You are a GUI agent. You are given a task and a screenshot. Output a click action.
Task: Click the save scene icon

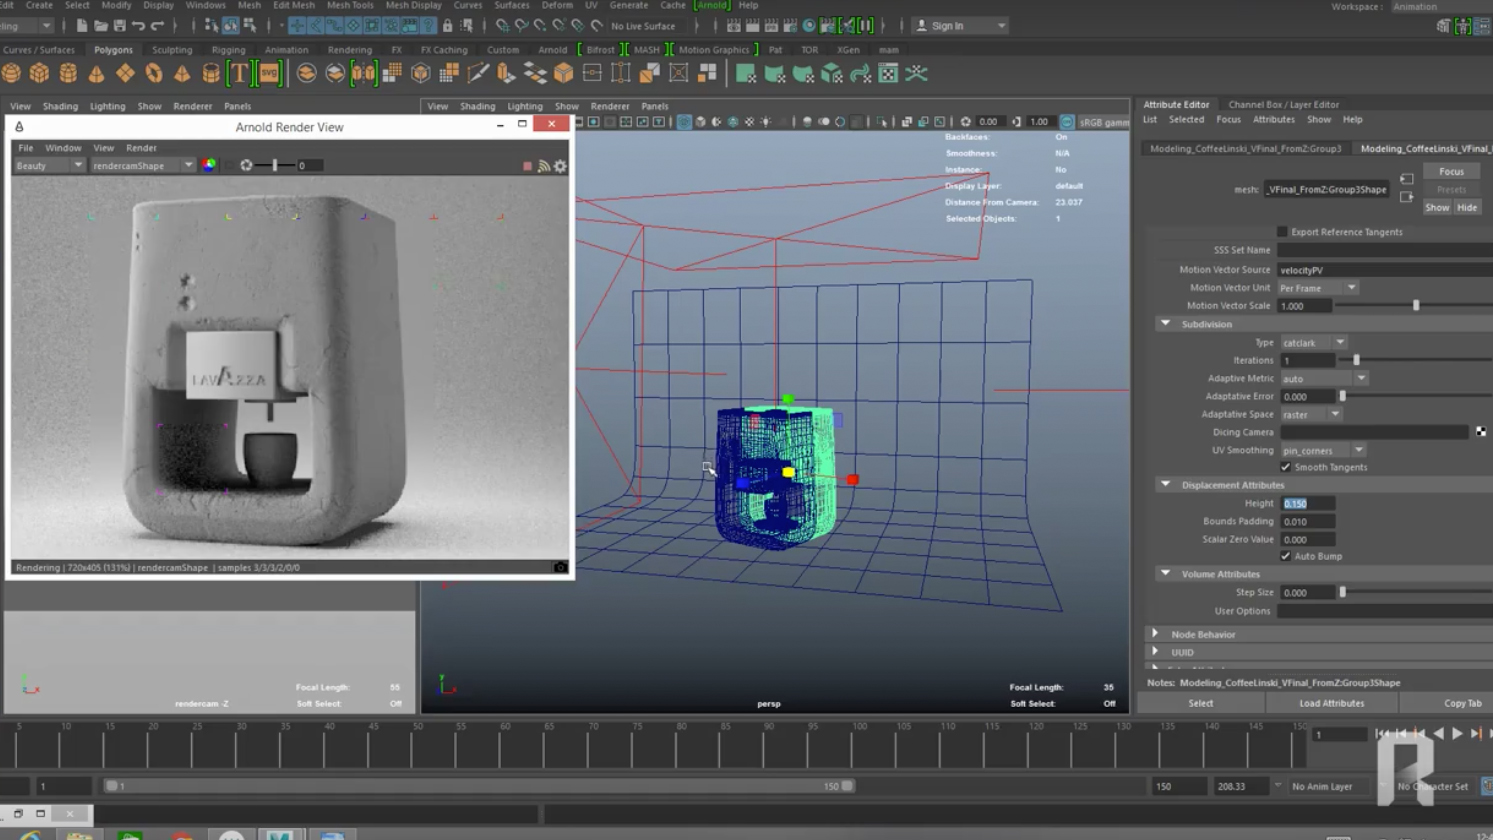pos(119,26)
